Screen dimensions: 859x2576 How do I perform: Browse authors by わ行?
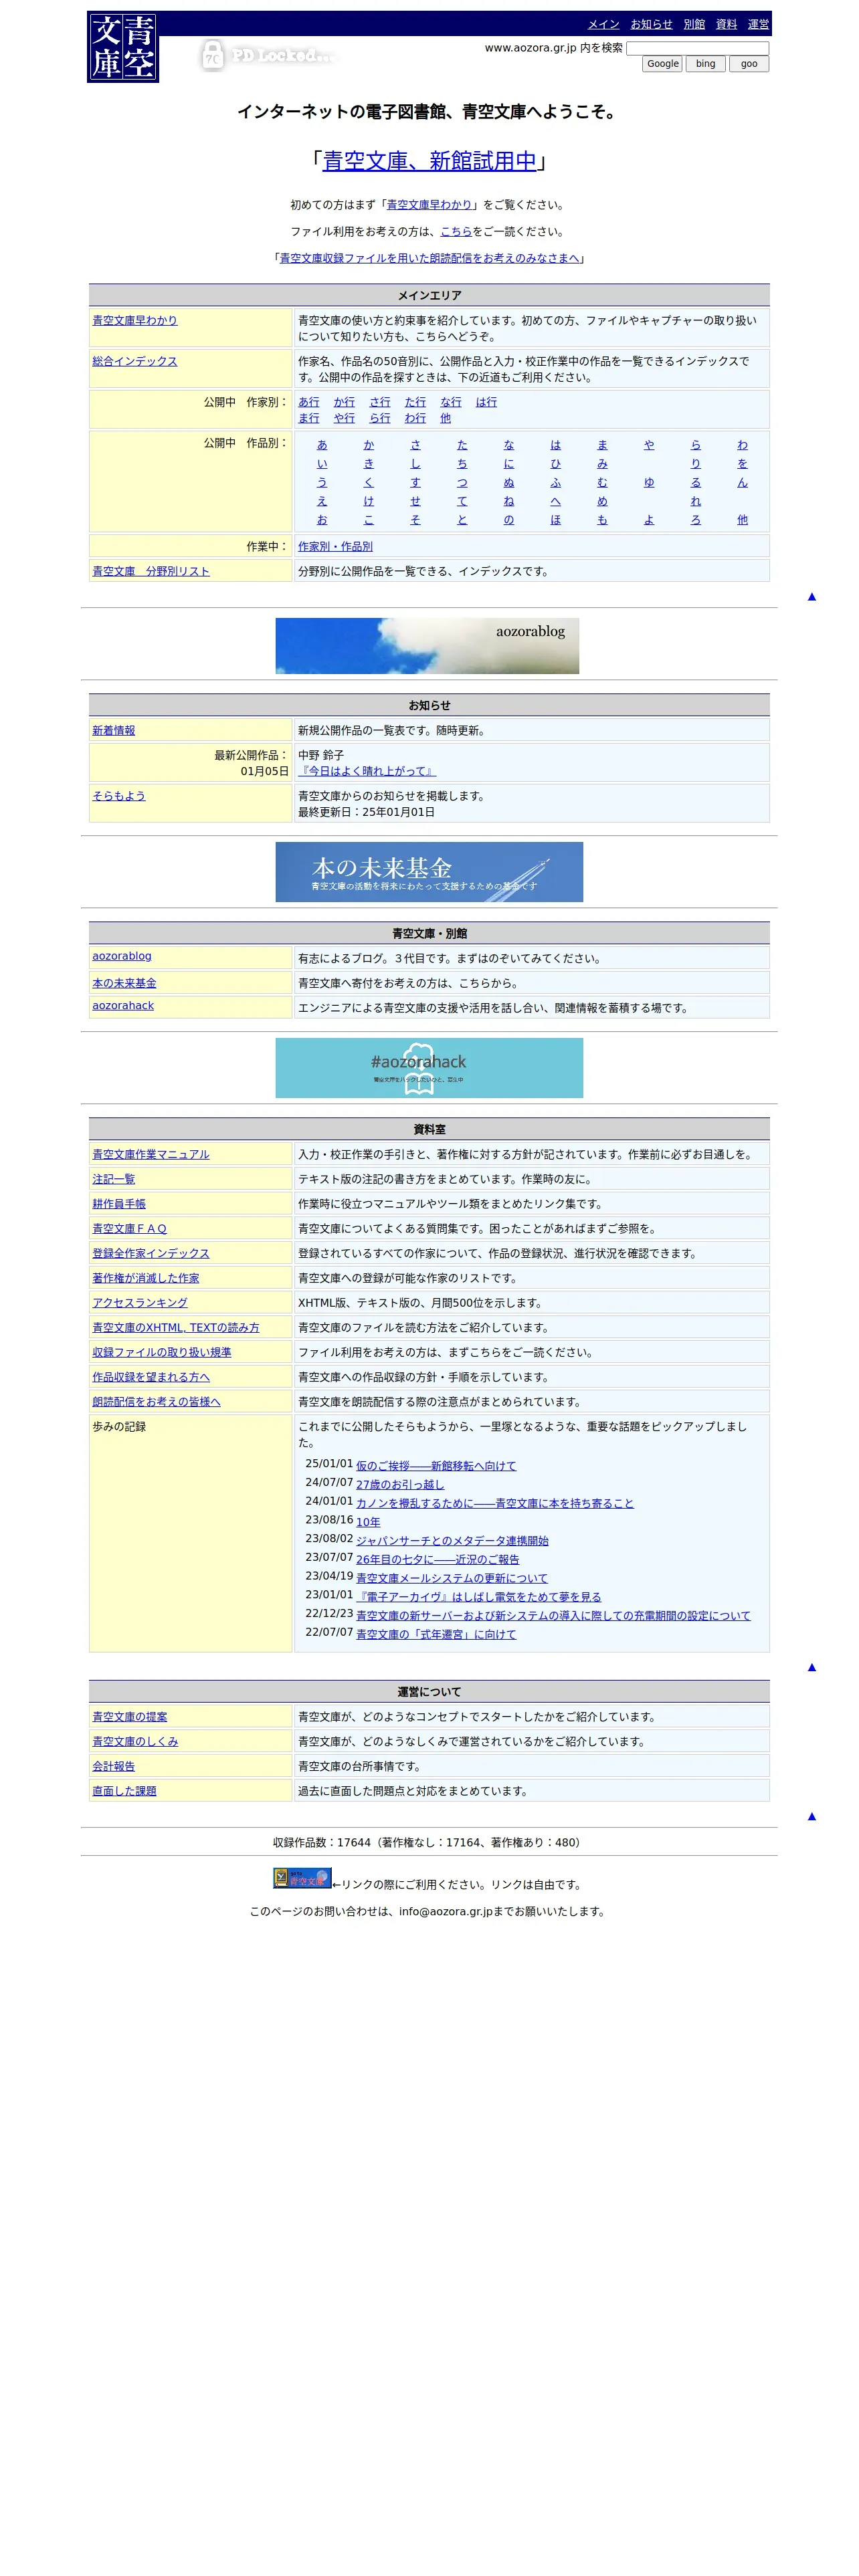(x=415, y=418)
